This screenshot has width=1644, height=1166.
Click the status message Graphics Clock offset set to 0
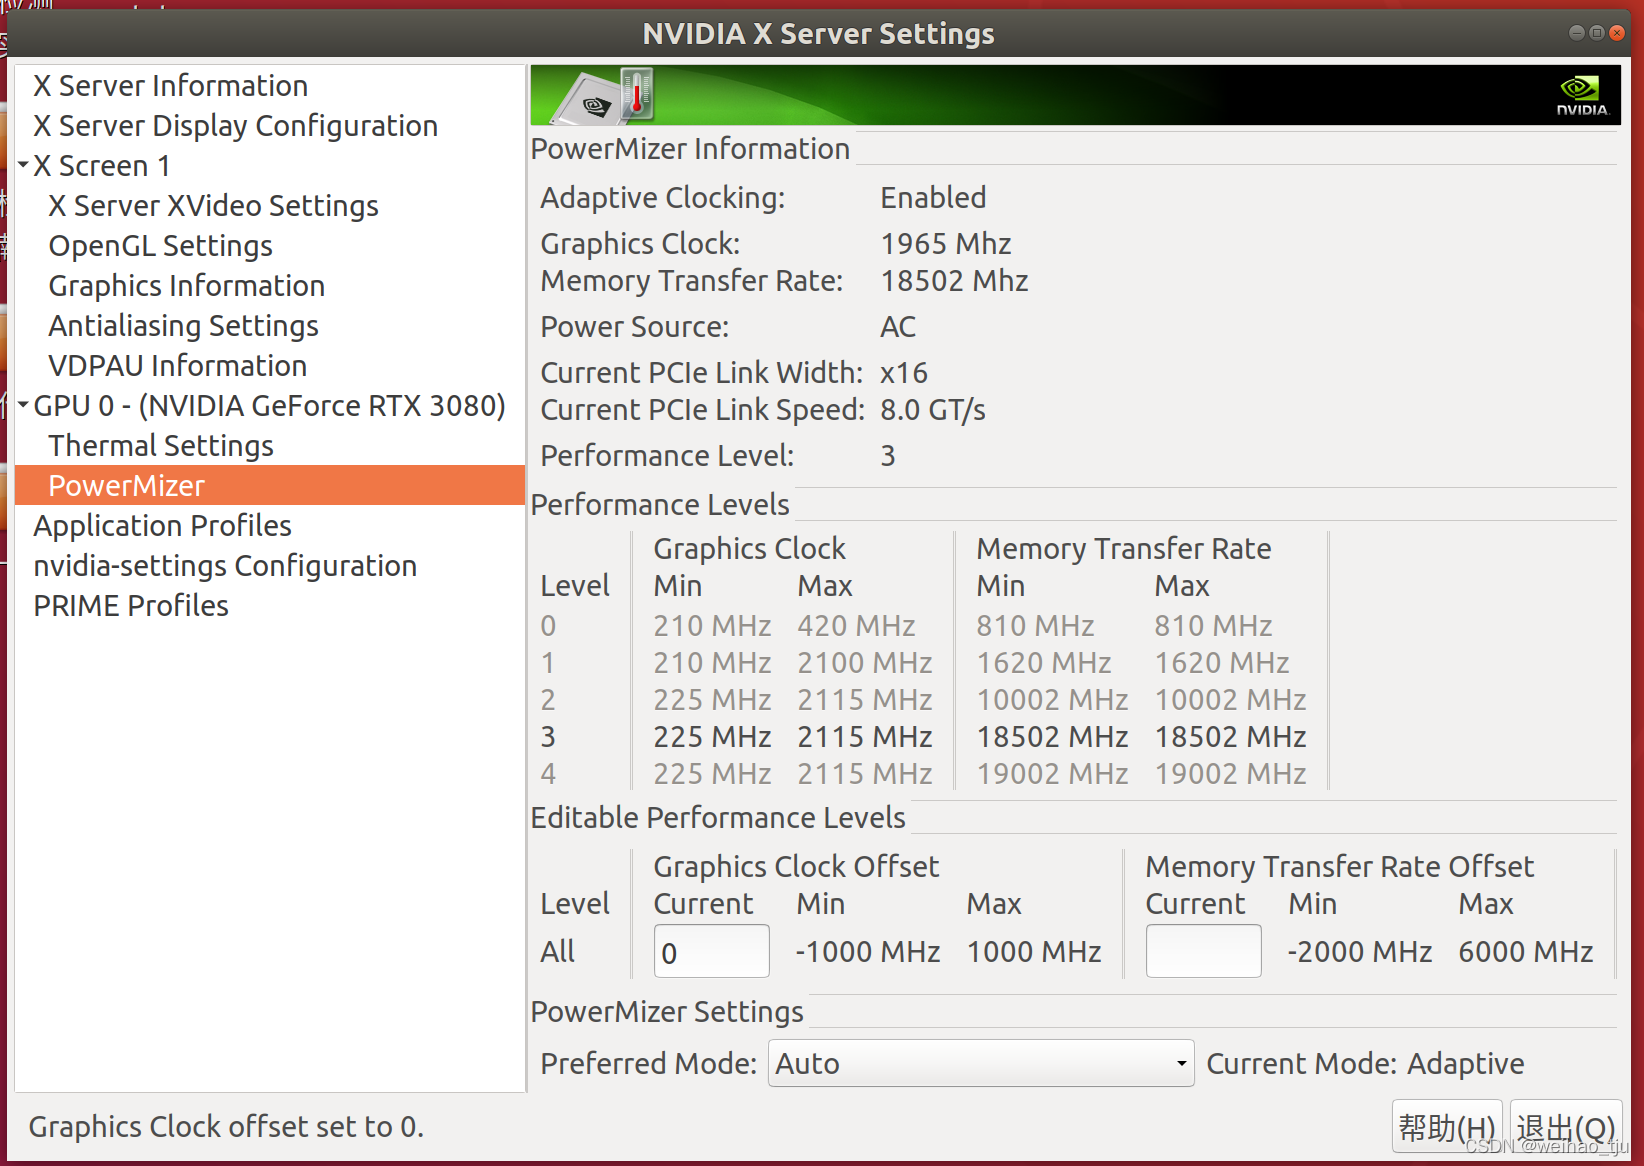[226, 1127]
